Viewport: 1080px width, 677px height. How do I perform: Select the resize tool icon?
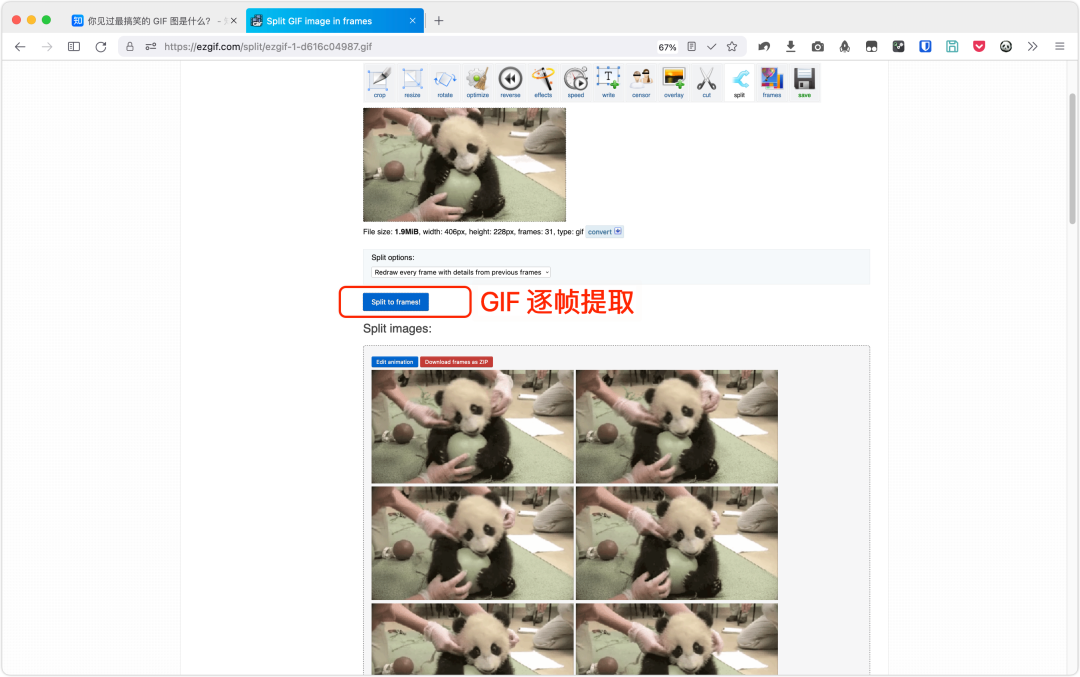point(412,83)
